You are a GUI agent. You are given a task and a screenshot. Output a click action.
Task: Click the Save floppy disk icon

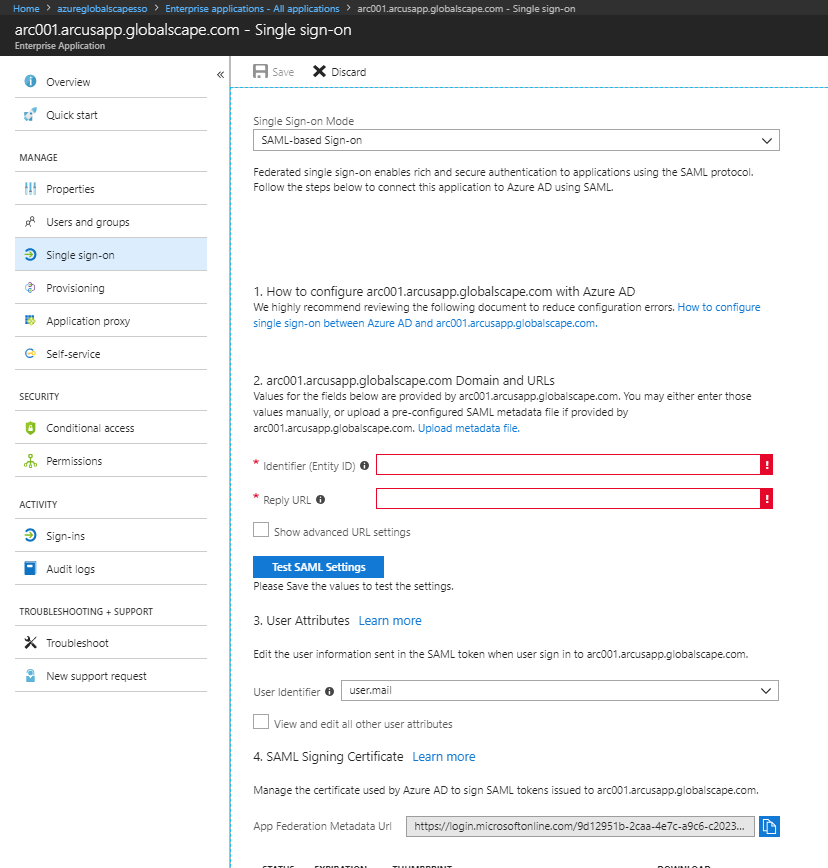coord(261,71)
